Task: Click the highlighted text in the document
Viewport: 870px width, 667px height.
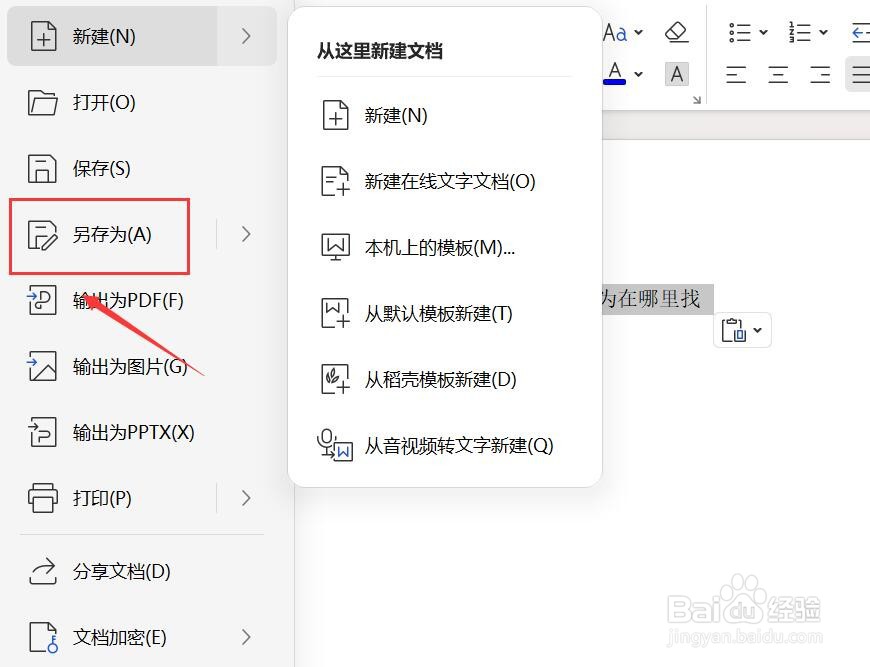Action: pyautogui.click(x=655, y=298)
